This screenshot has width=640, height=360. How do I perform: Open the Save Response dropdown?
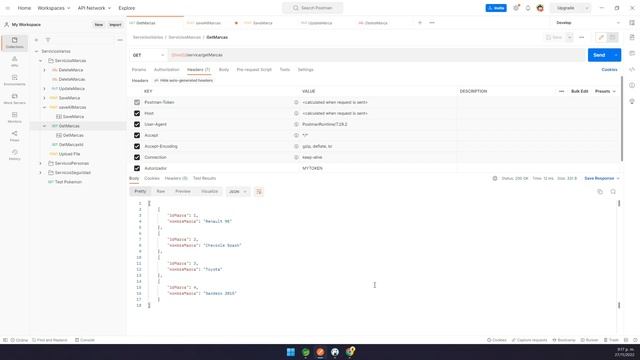coord(602,178)
